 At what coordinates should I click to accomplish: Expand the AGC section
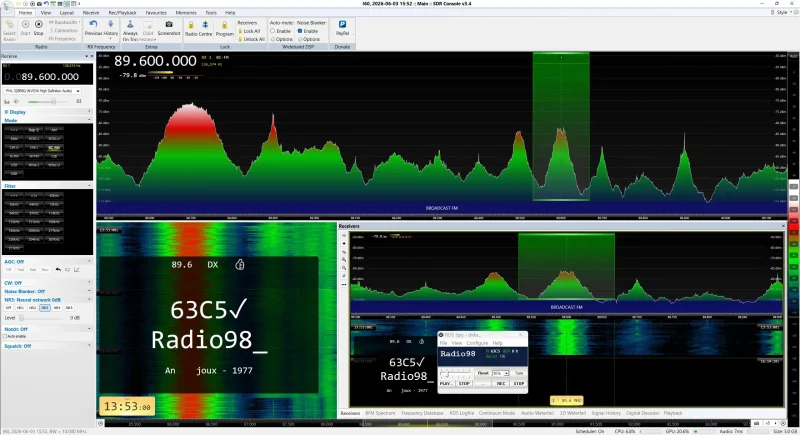[x=90, y=262]
